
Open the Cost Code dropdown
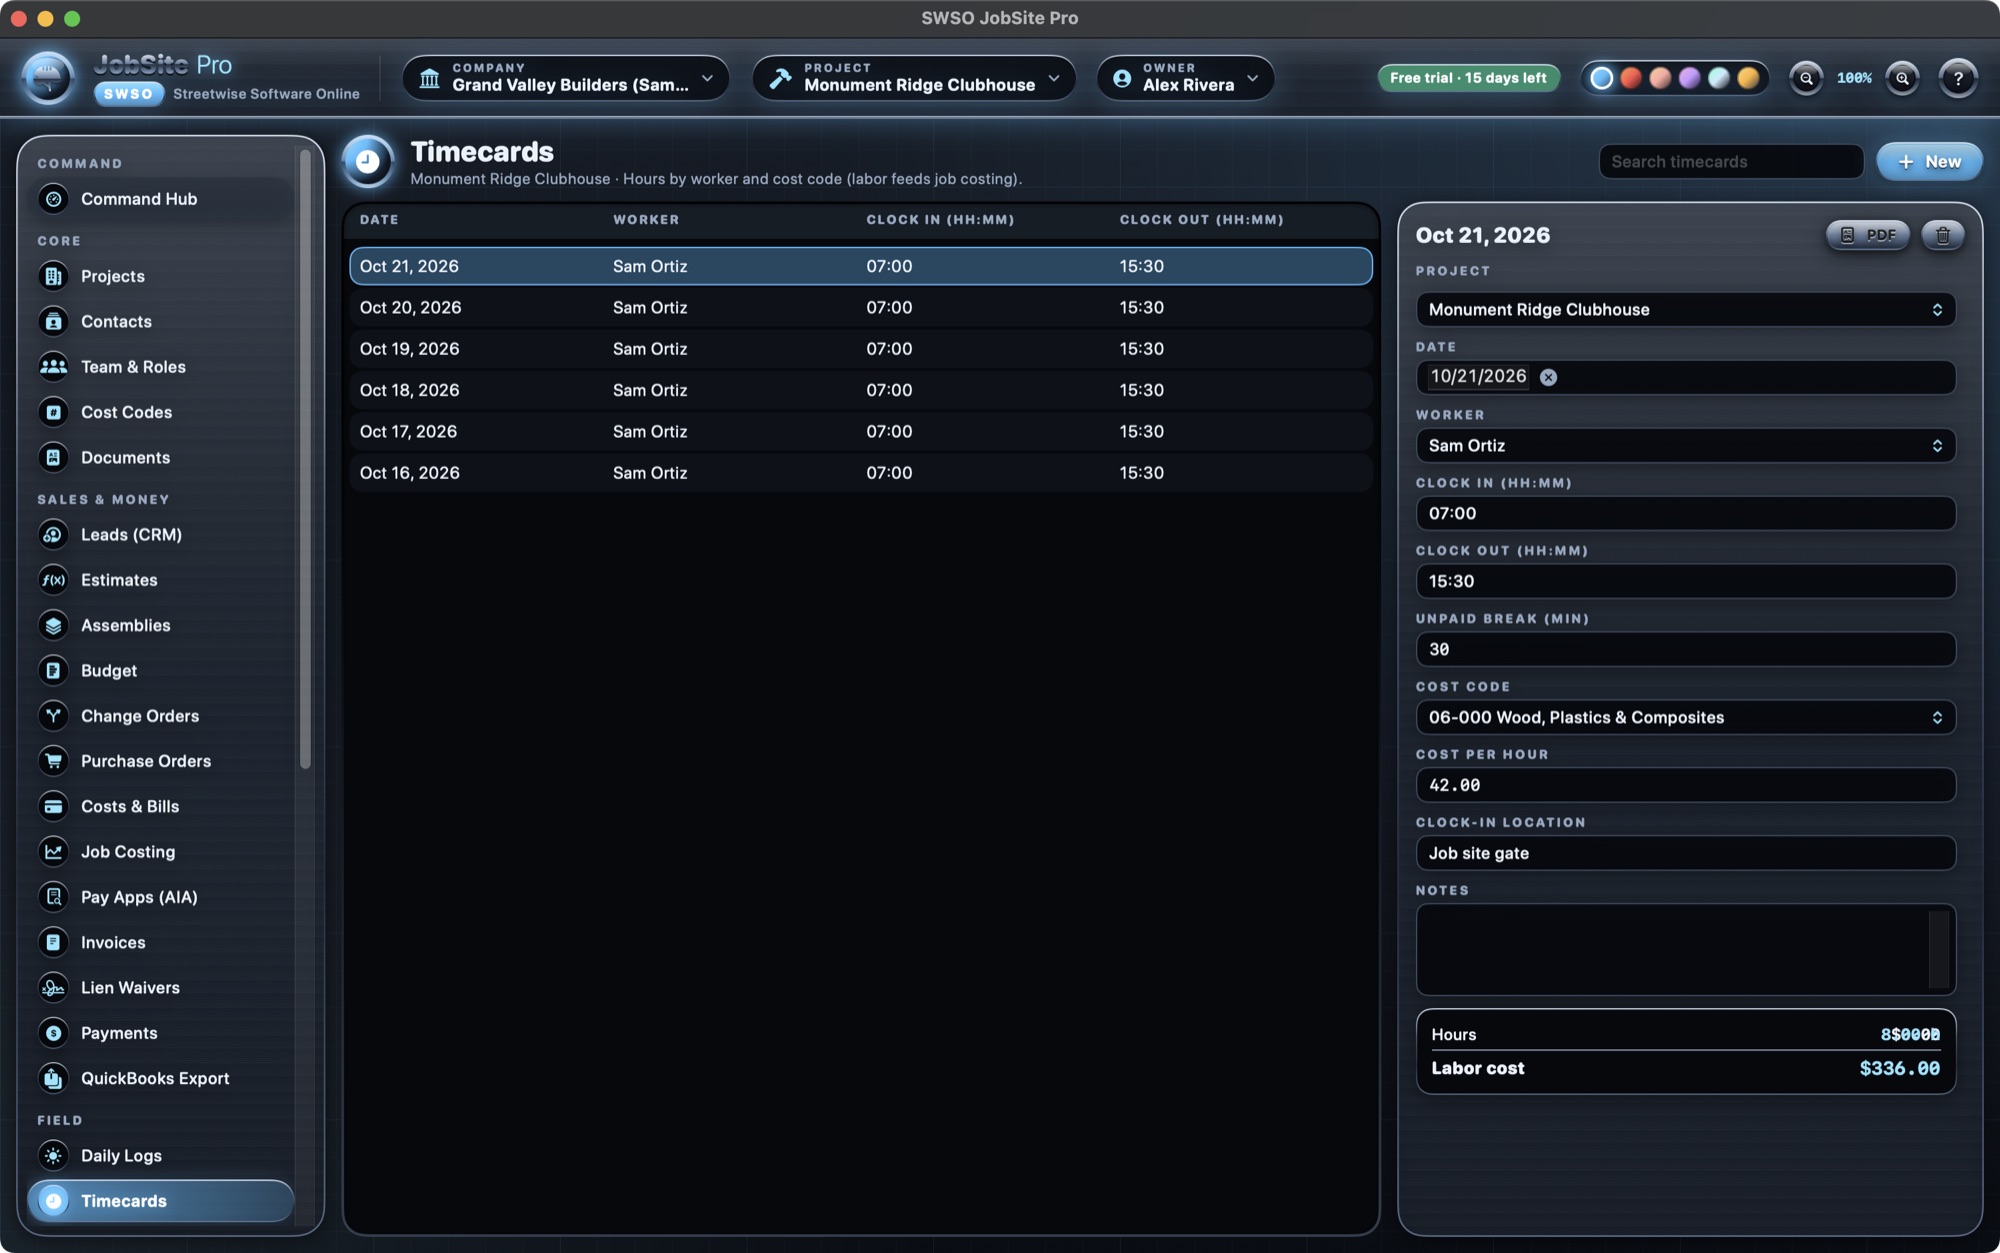coord(1685,718)
